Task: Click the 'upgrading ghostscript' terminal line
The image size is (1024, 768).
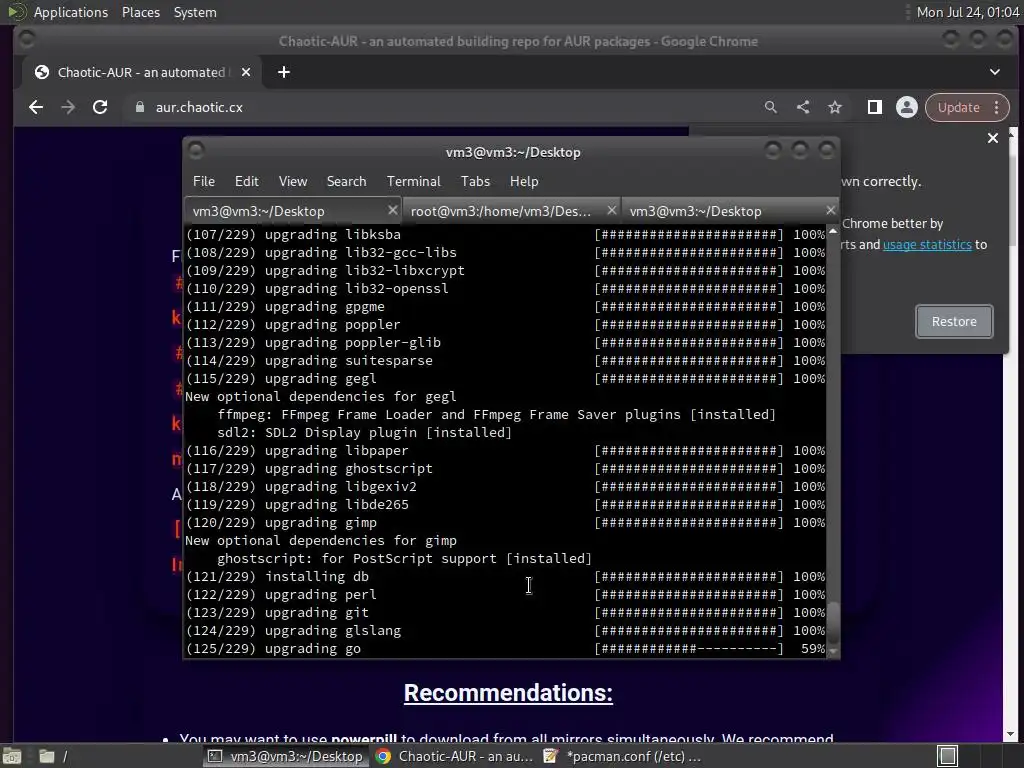Action: (505, 468)
